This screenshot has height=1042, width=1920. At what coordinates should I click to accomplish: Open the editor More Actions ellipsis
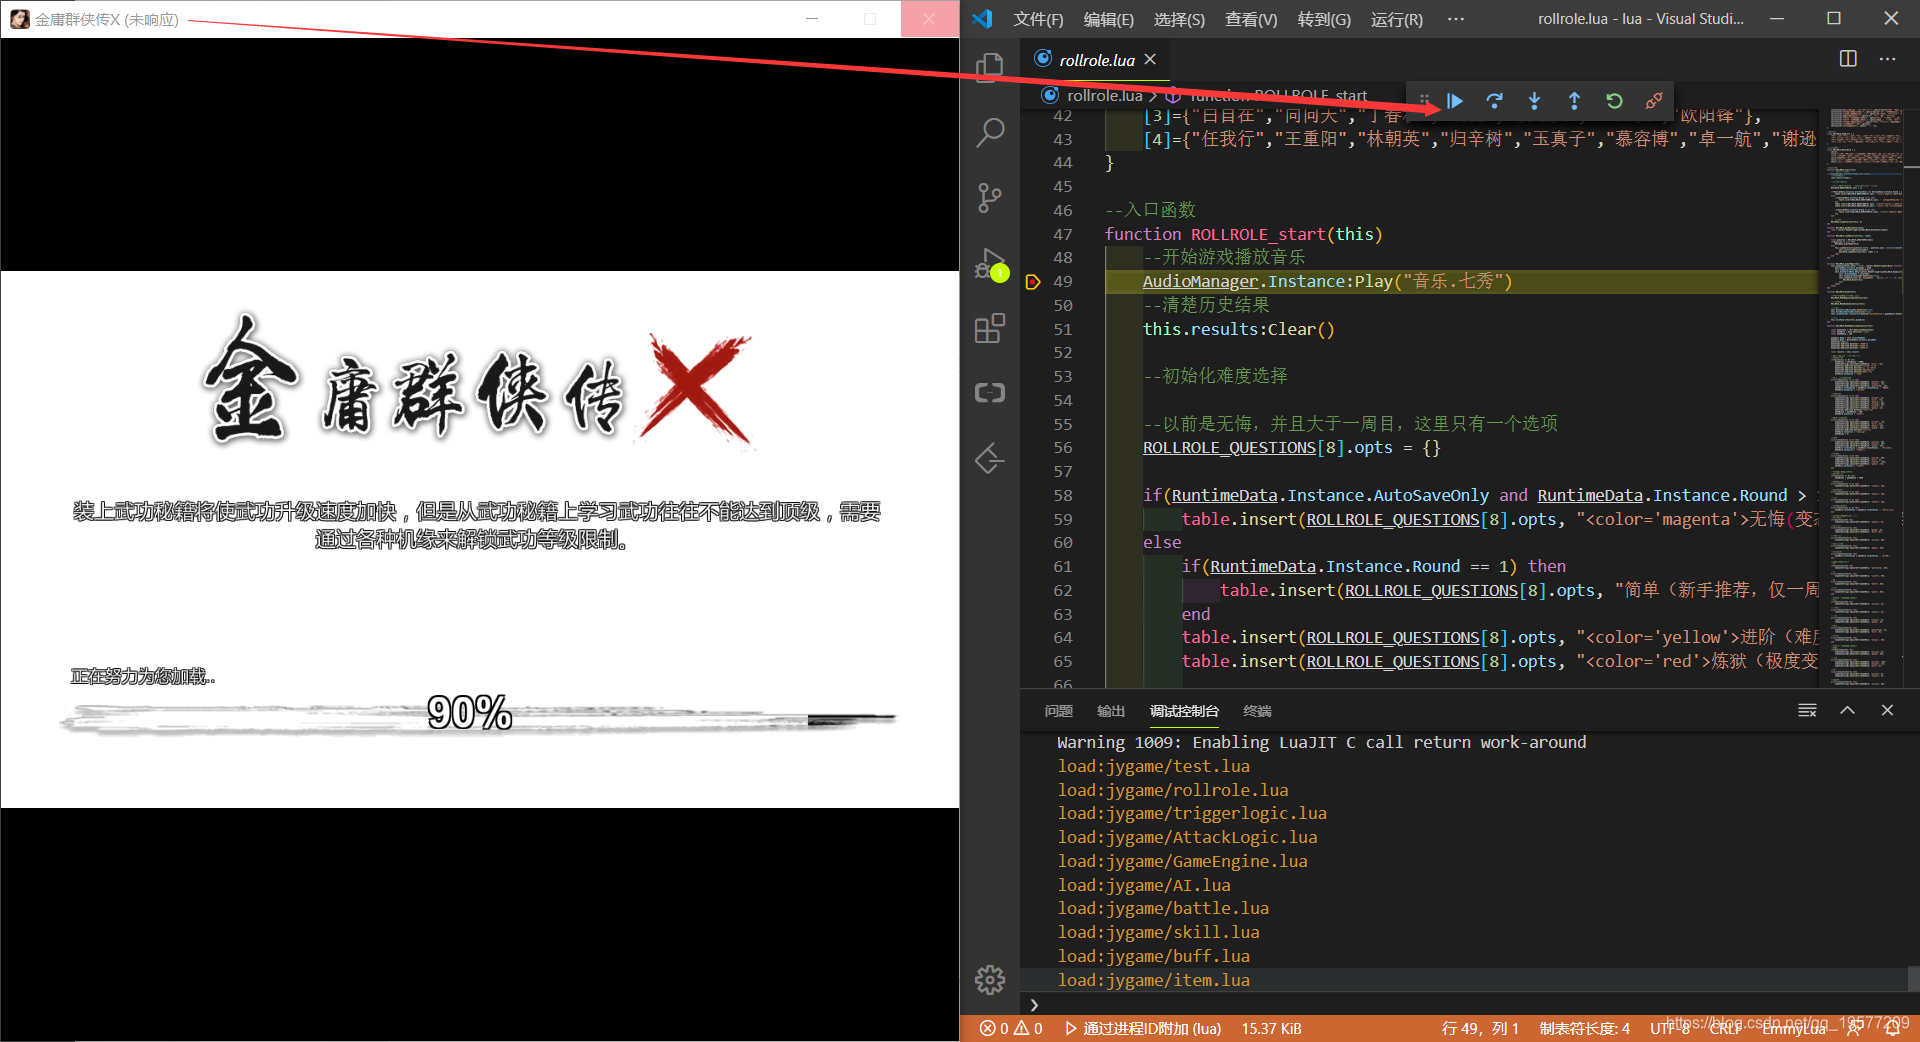tap(1887, 59)
